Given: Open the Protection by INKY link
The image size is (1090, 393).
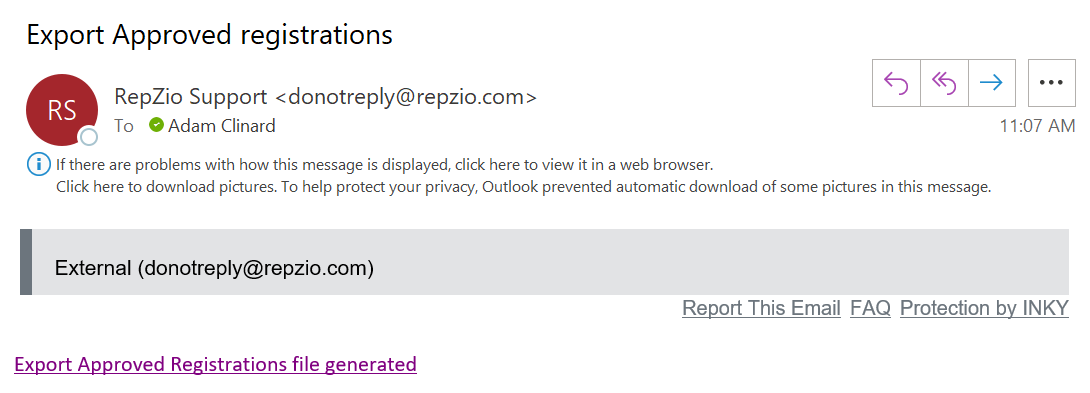Looking at the screenshot, I should point(984,308).
